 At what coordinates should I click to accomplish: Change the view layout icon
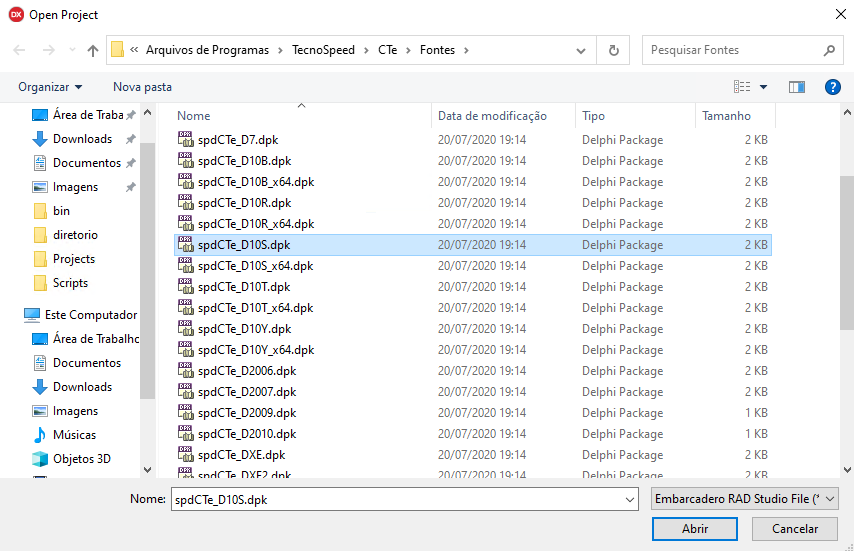pos(742,87)
